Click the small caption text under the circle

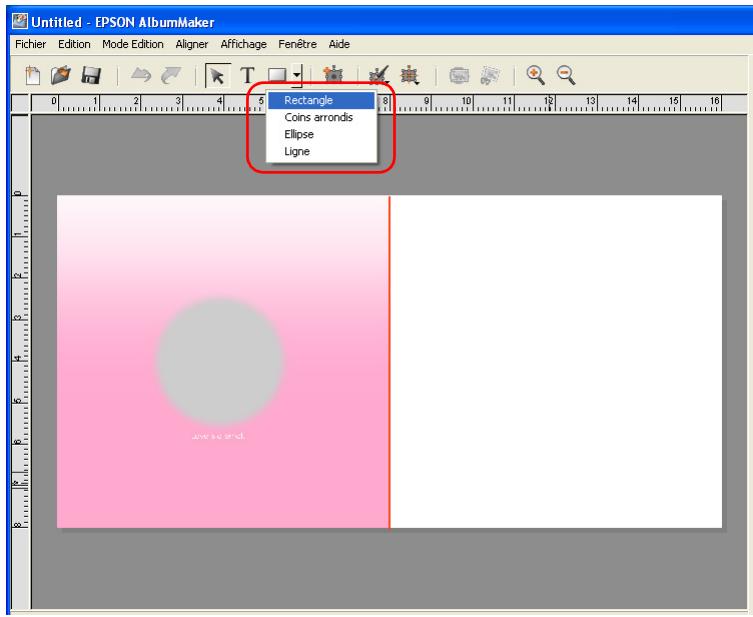point(219,436)
